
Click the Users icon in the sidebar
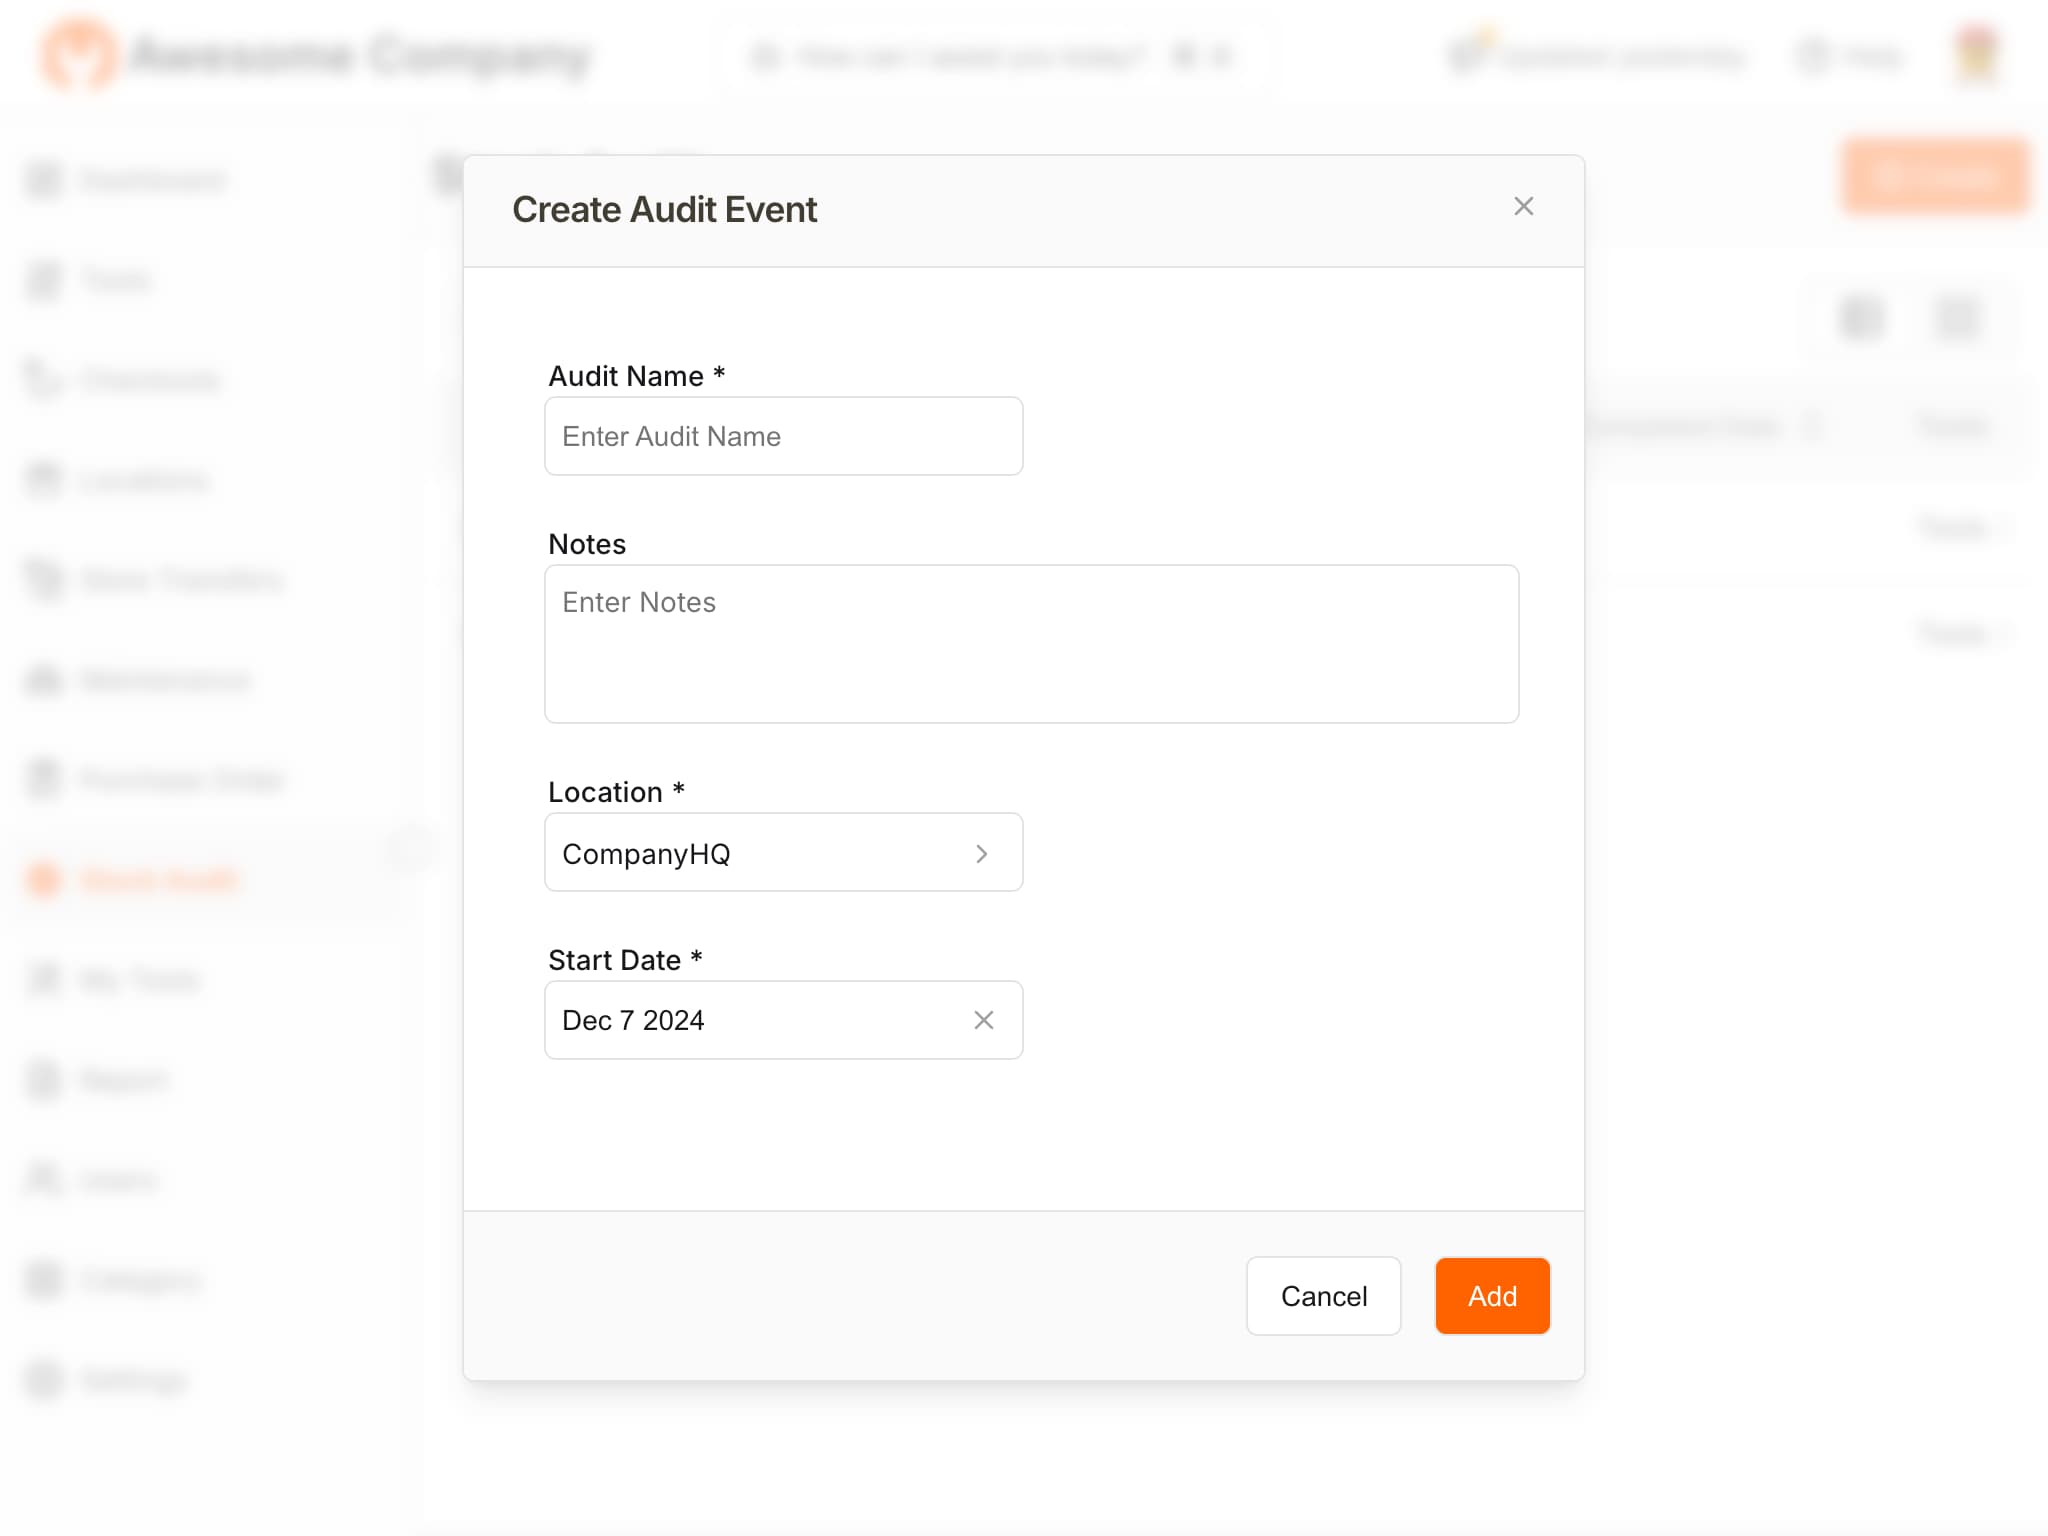click(x=44, y=1180)
